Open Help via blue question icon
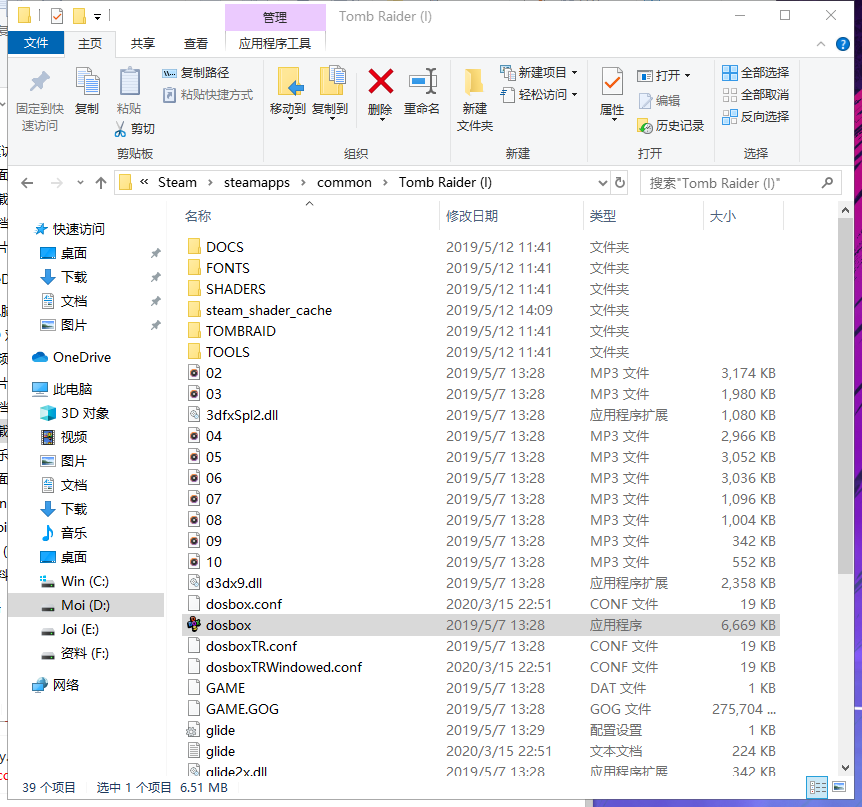Viewport: 862px width, 807px height. click(x=842, y=44)
